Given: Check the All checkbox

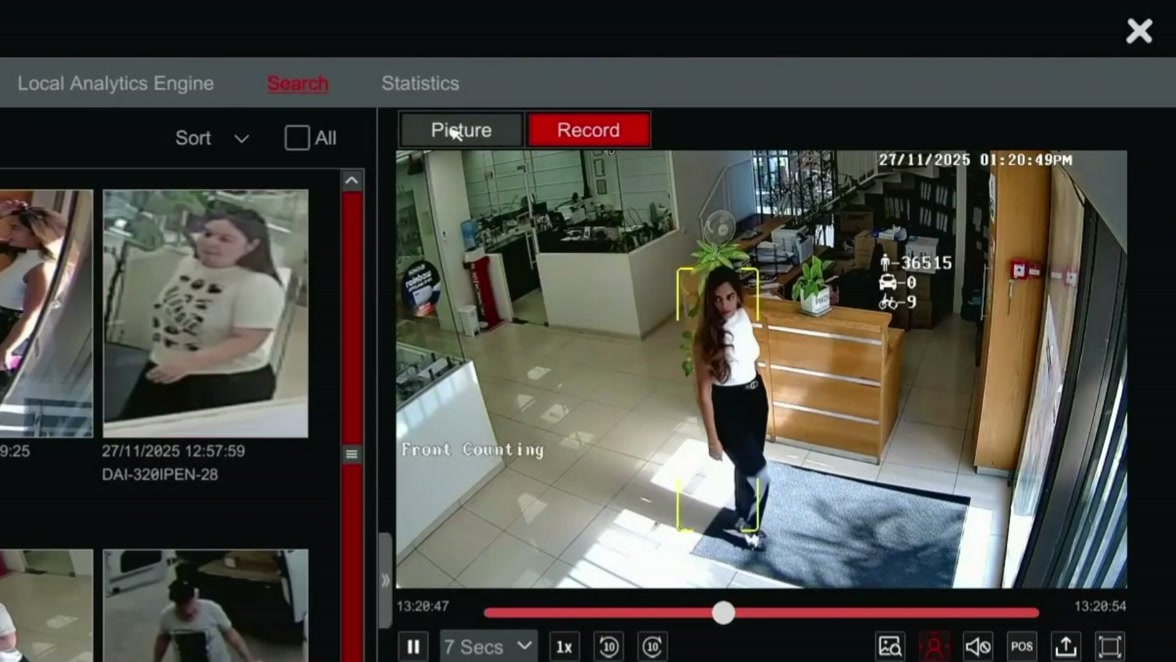Looking at the screenshot, I should [297, 138].
